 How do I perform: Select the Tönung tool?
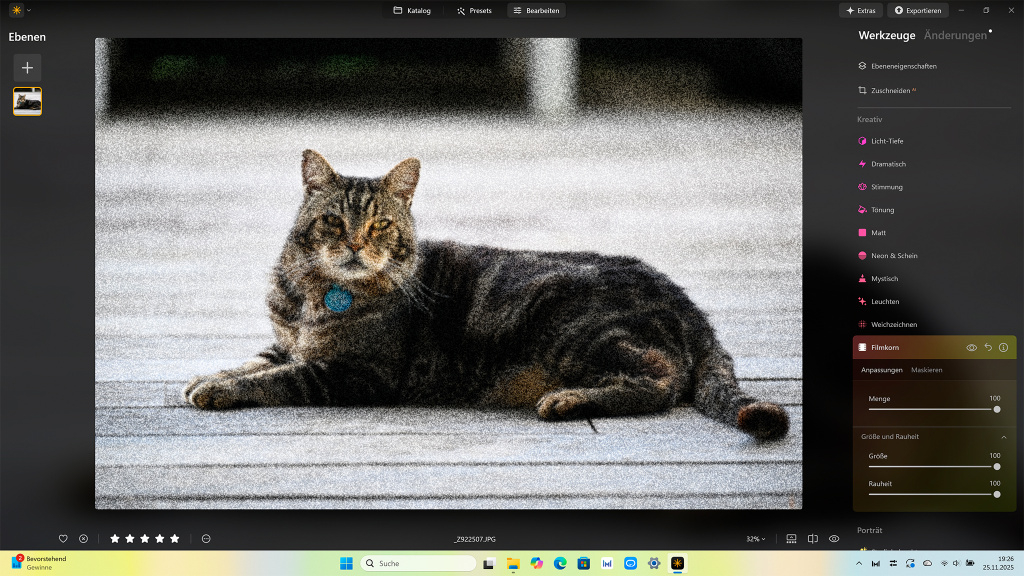tap(880, 209)
